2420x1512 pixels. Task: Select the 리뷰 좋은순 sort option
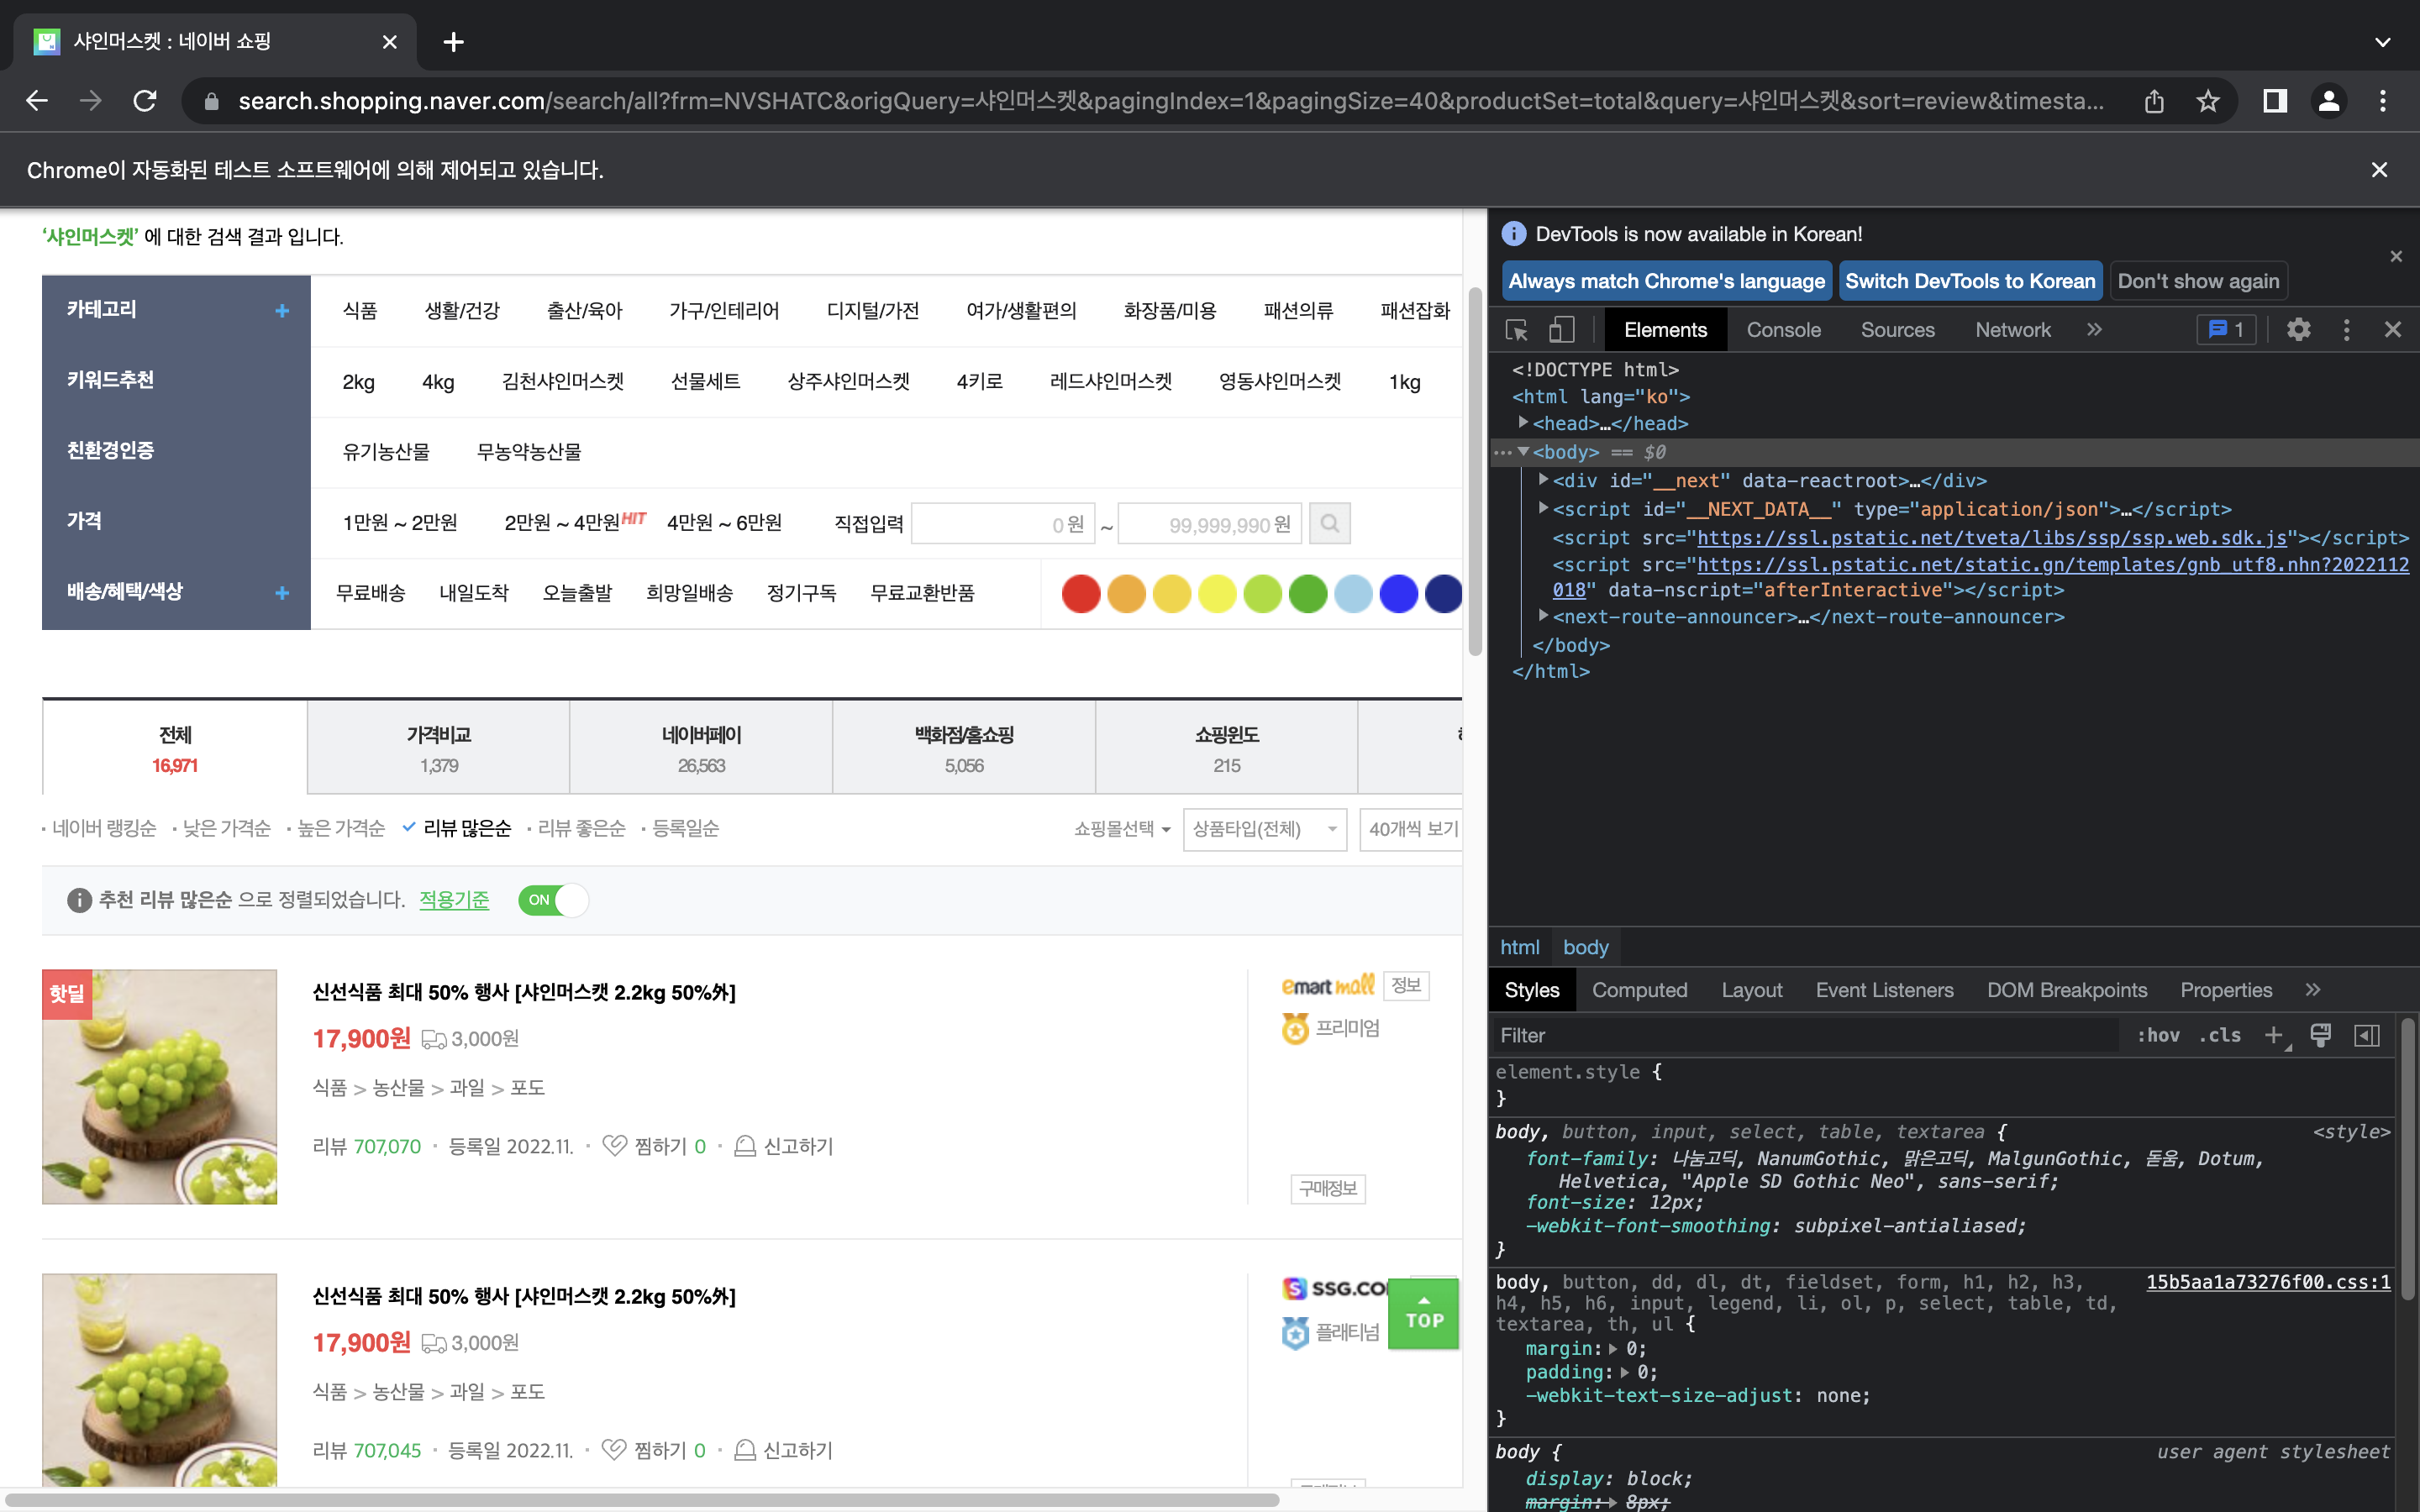(581, 828)
